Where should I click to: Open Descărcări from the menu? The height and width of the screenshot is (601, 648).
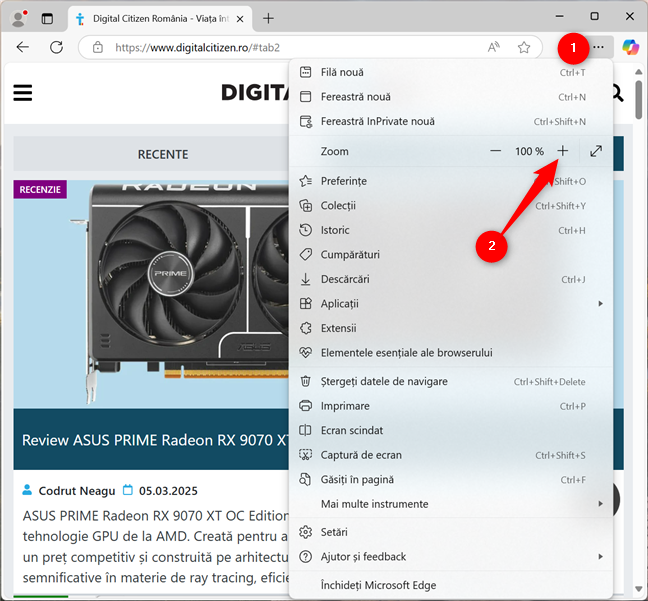pyautogui.click(x=450, y=279)
